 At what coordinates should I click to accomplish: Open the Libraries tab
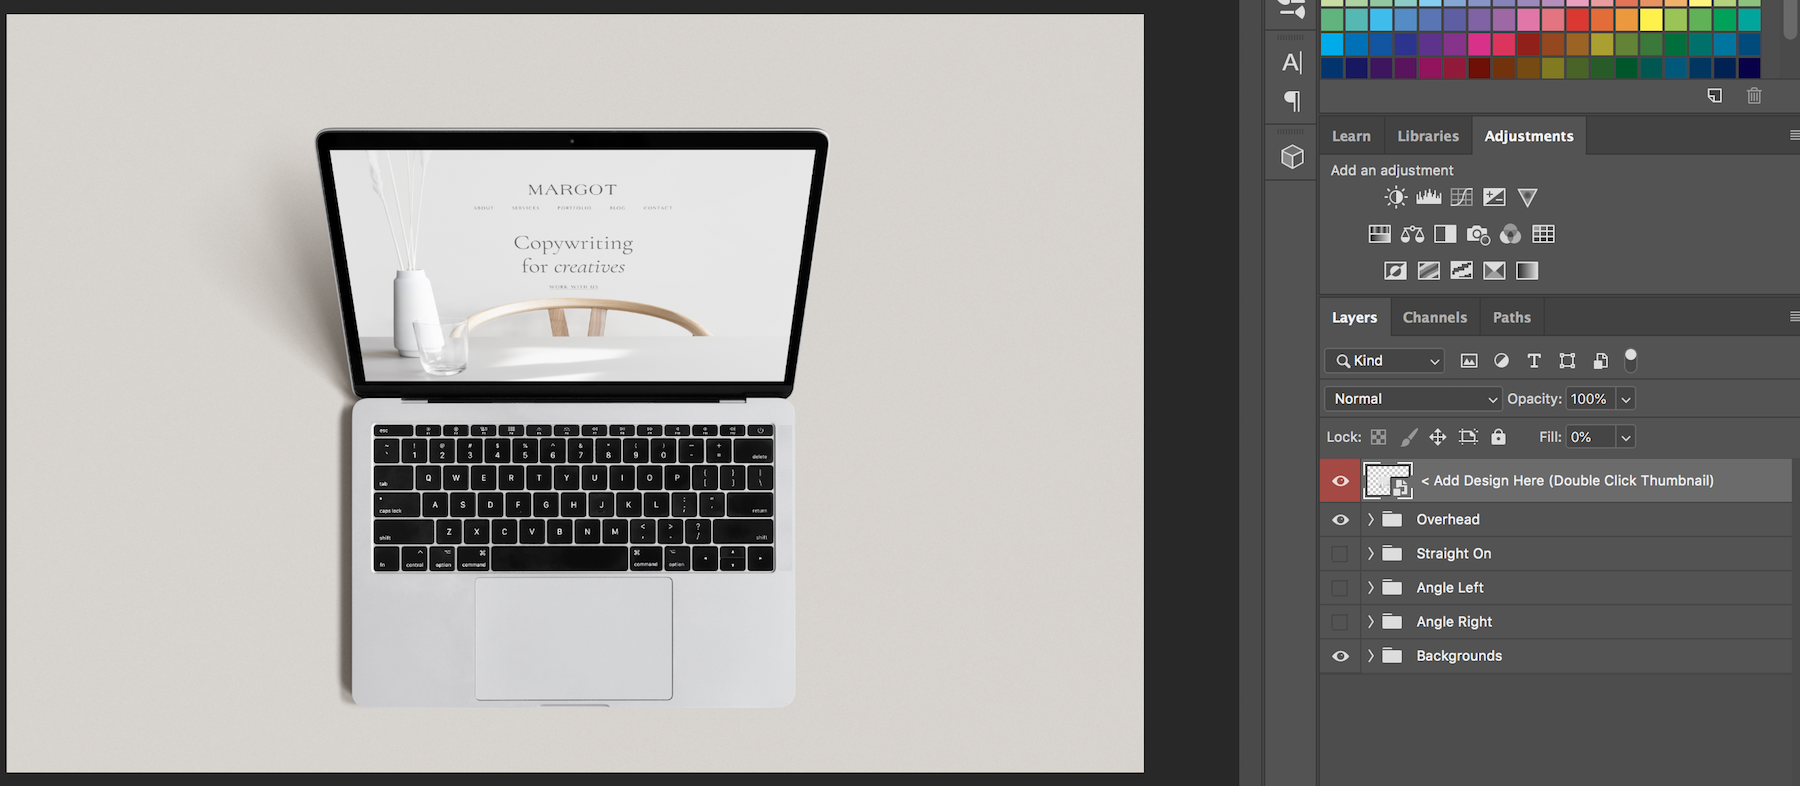click(1427, 136)
